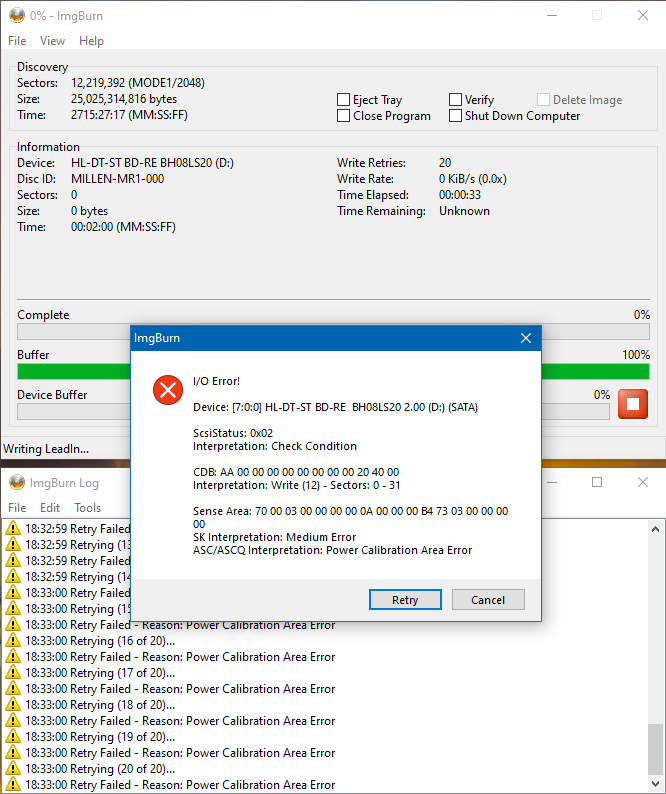The image size is (666, 794).
Task: Click device name 'HL-DT-ST BD-RE BH08LS20 (D:)'
Action: click(x=152, y=163)
